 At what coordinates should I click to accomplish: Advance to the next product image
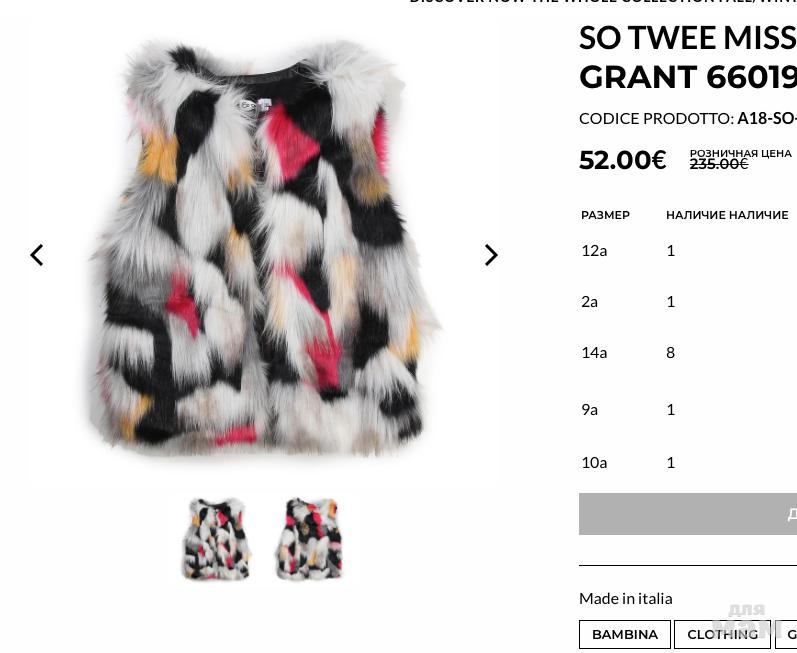click(x=491, y=255)
